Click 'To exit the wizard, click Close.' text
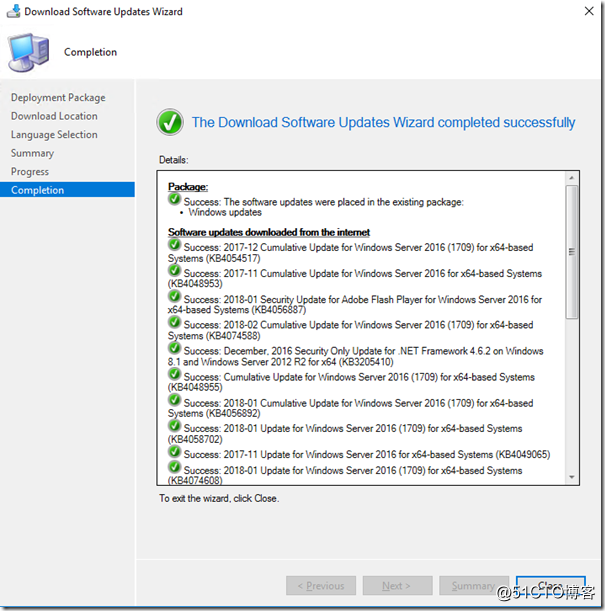This screenshot has height=611, width=605. pyautogui.click(x=219, y=498)
